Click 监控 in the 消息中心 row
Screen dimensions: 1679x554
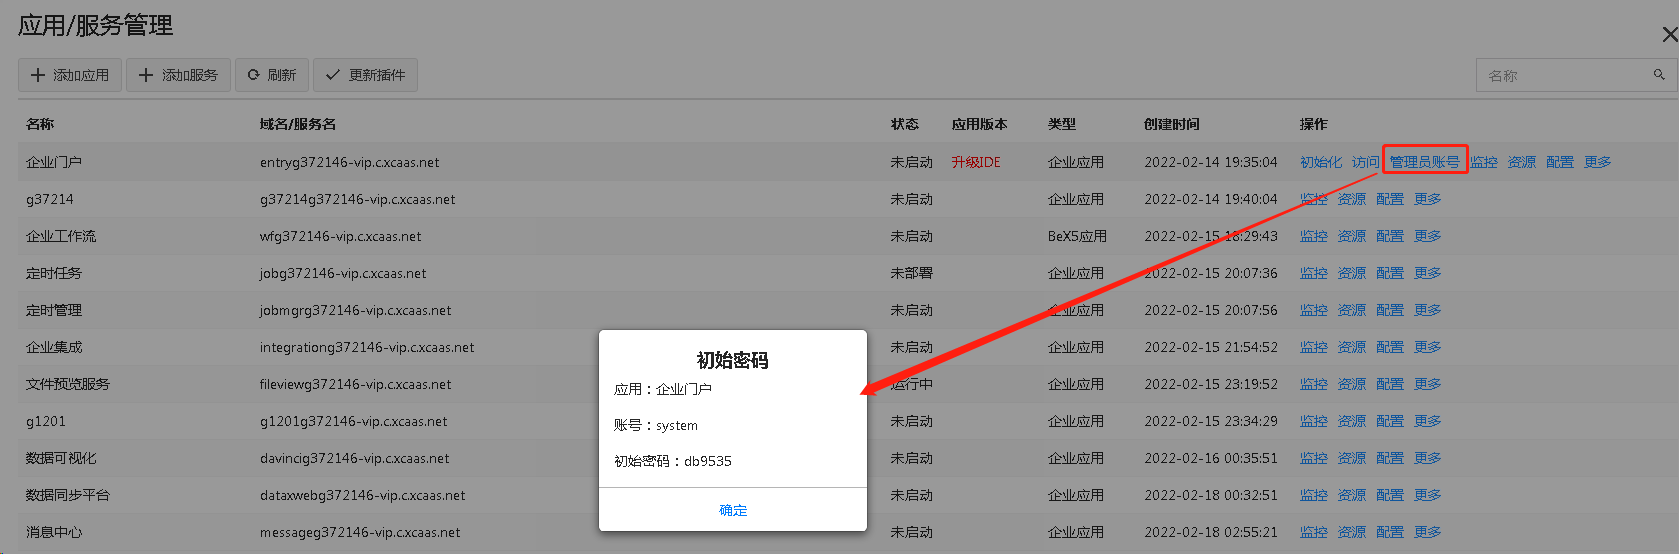(1314, 532)
